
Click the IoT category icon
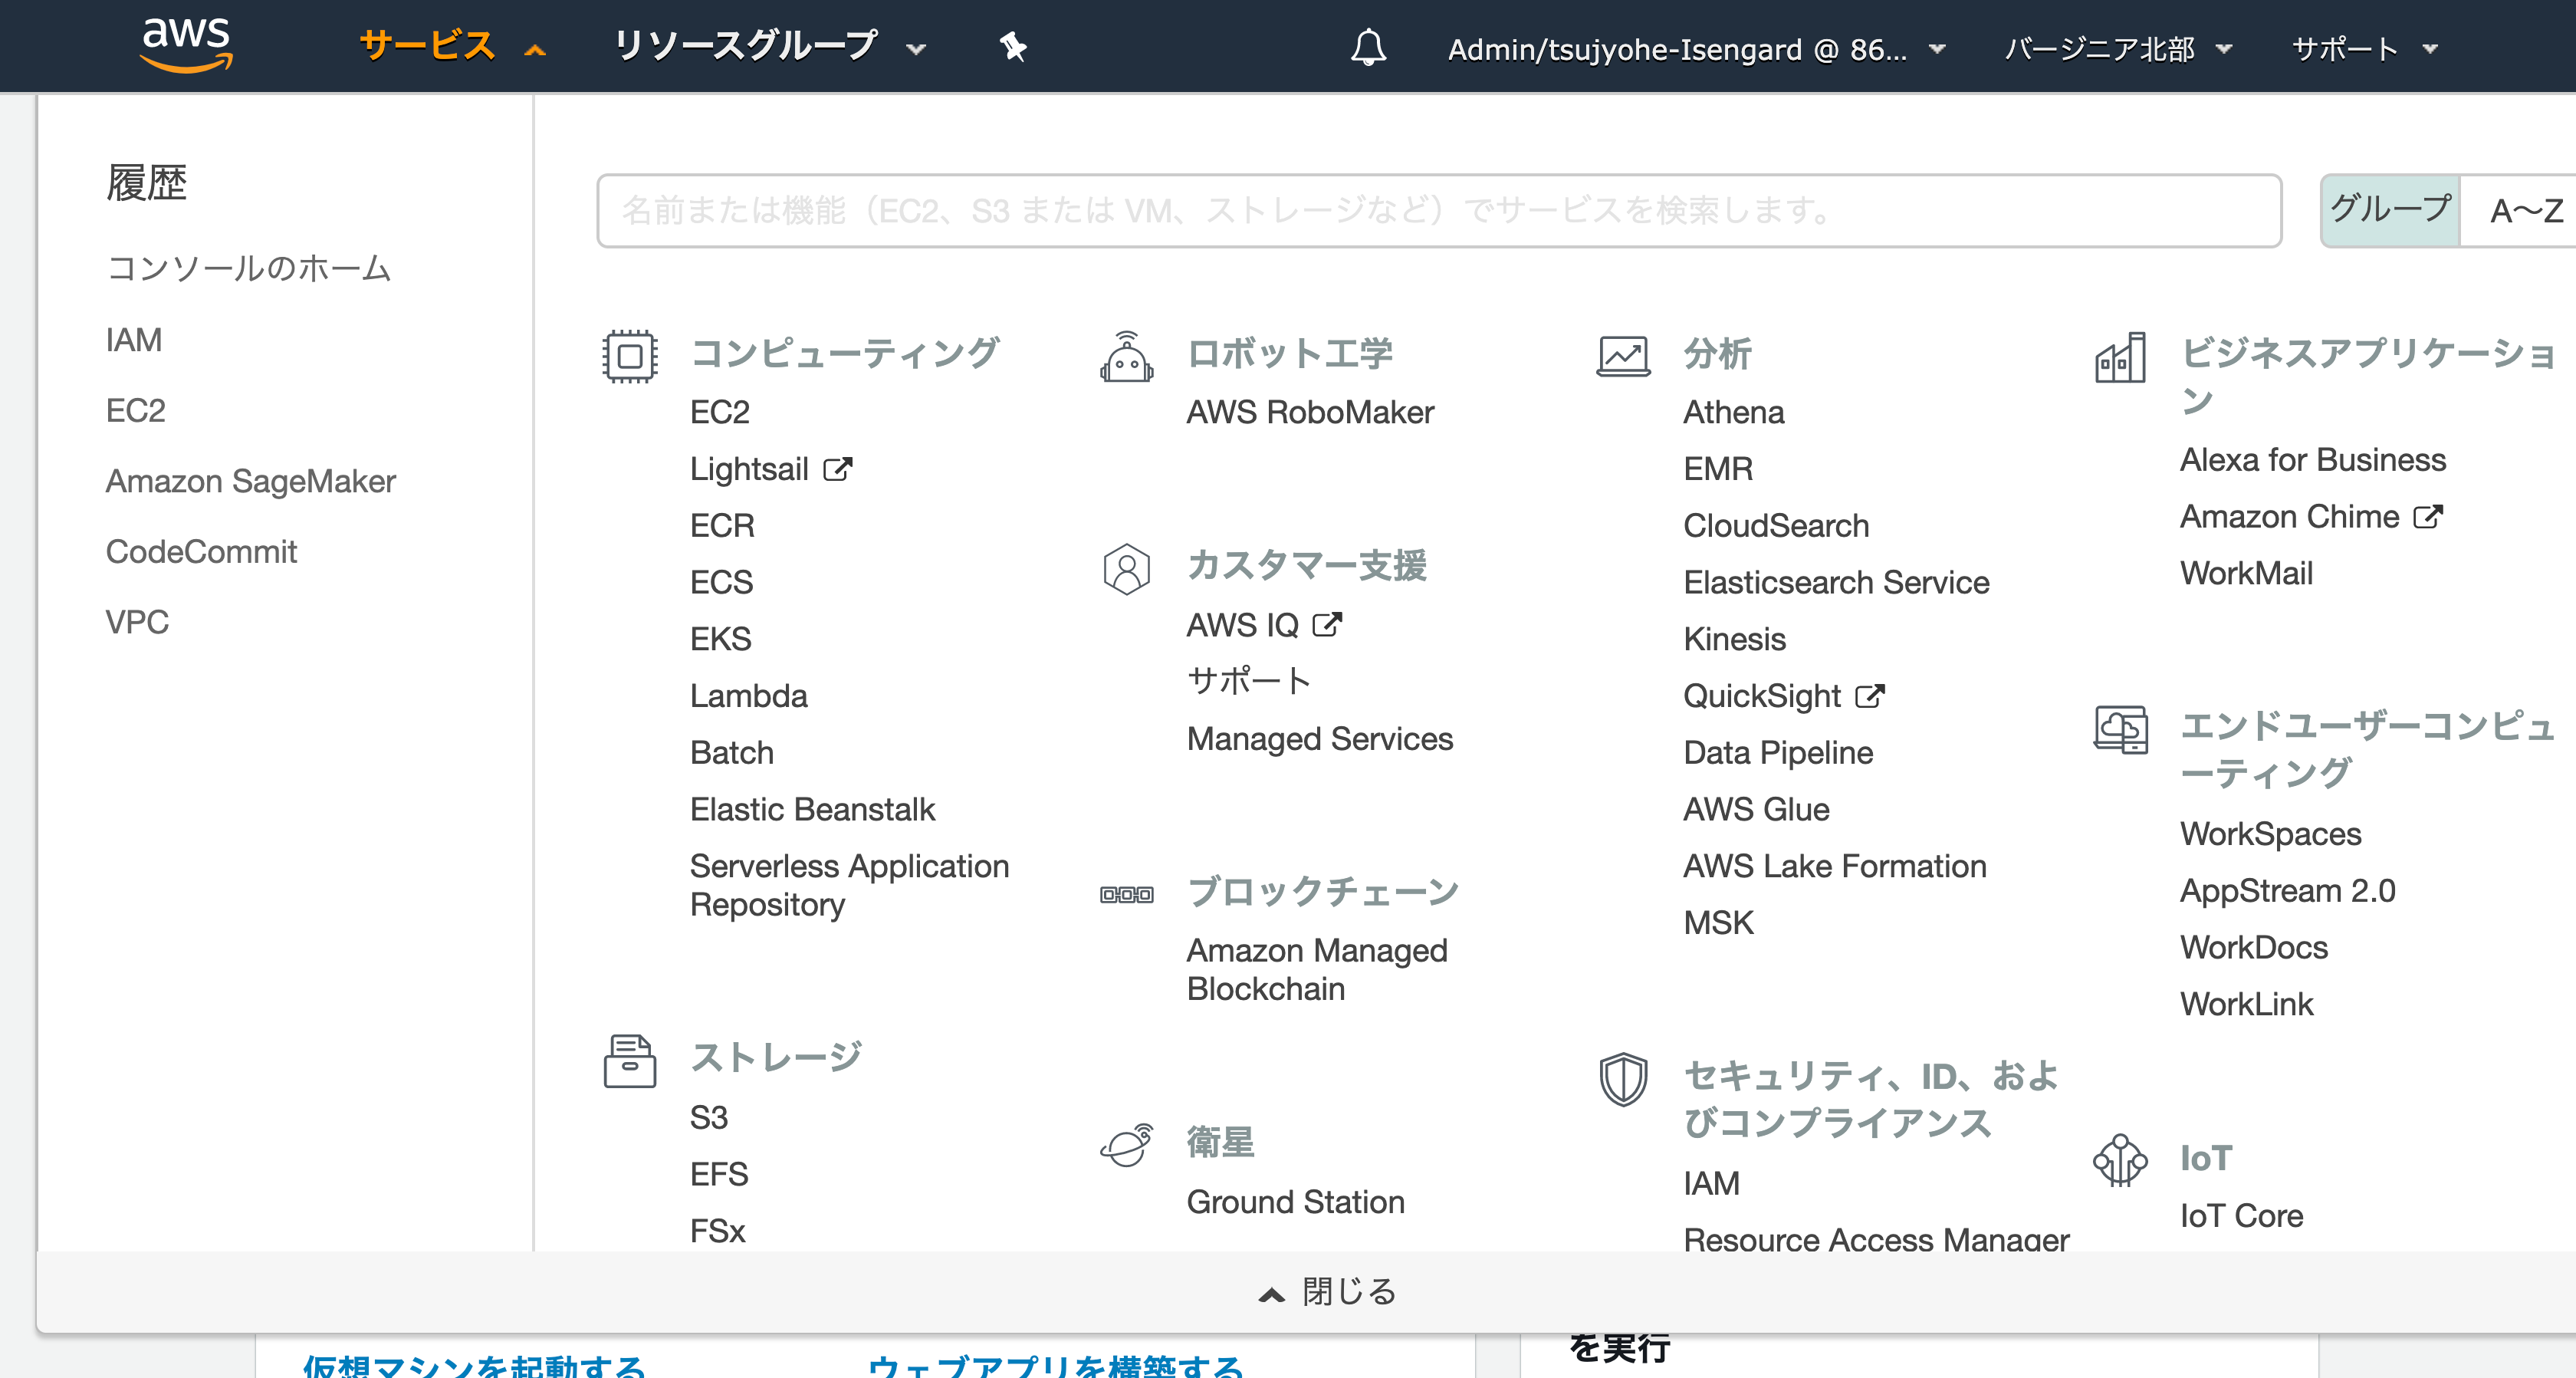point(2120,1160)
